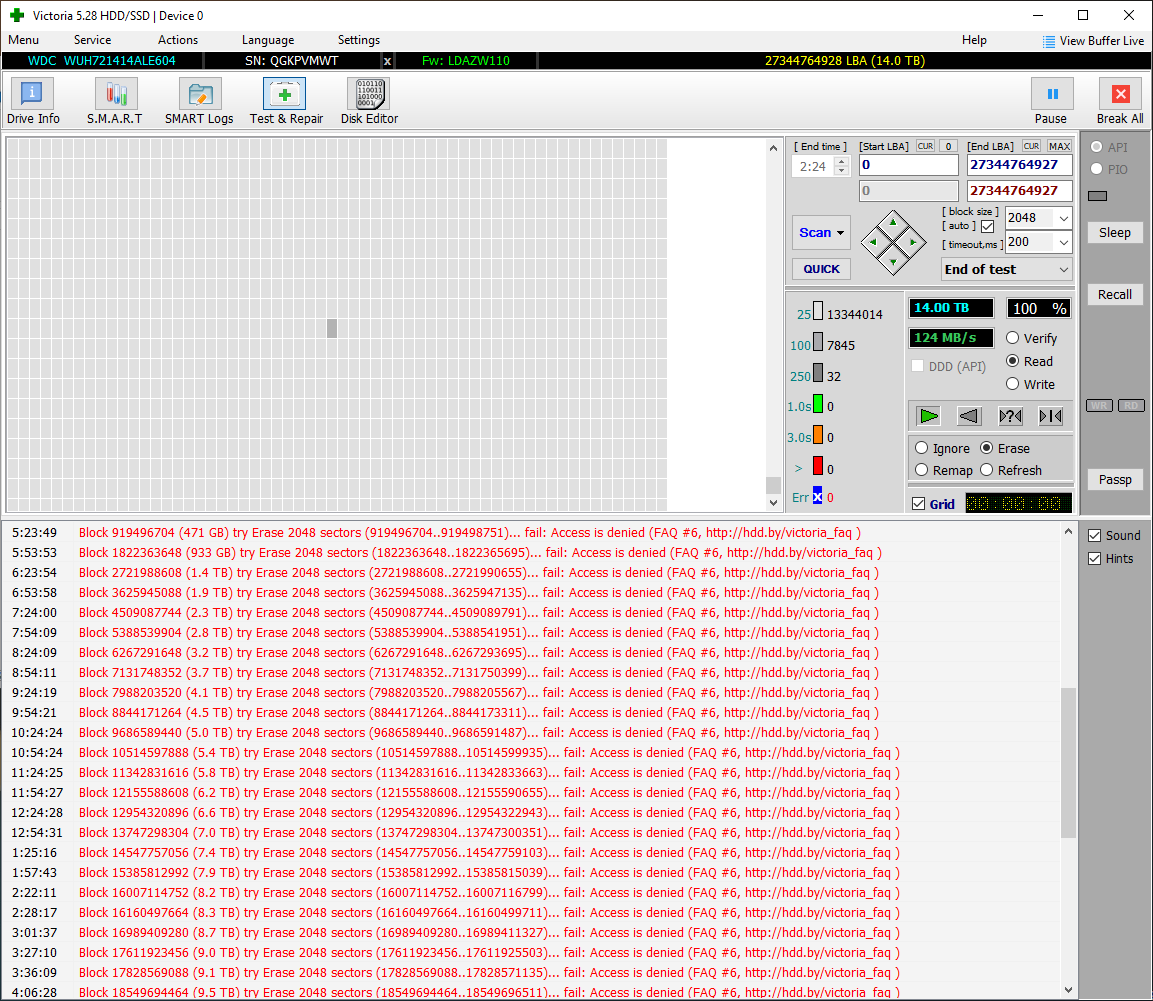The height and width of the screenshot is (1001, 1153).
Task: Click the Recall button
Action: click(x=1115, y=294)
